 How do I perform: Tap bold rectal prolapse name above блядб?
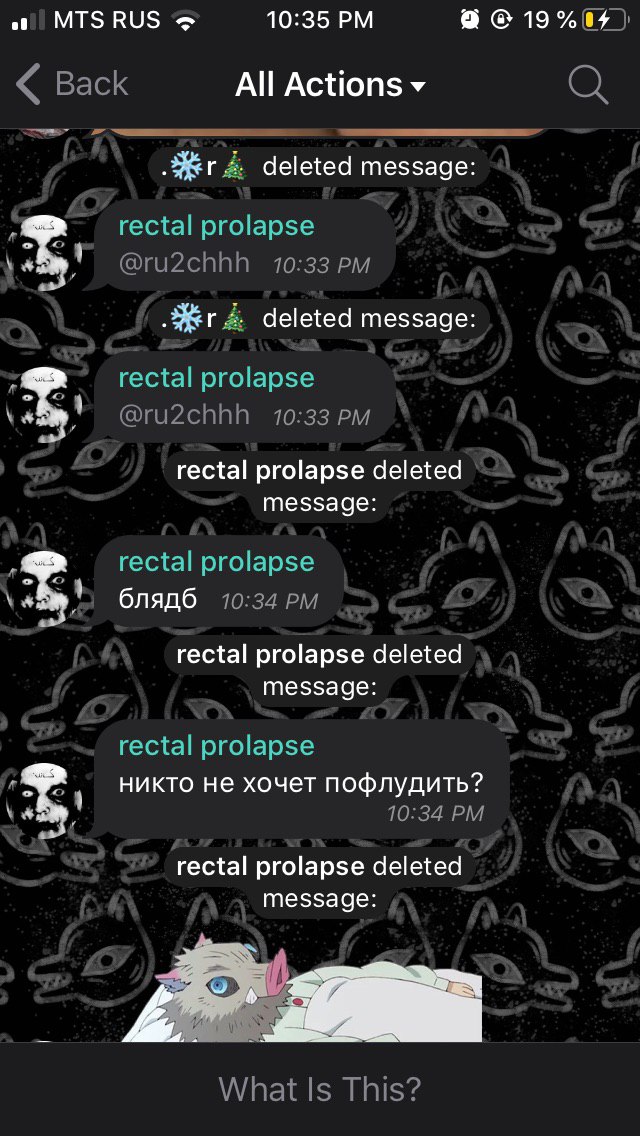tap(270, 470)
